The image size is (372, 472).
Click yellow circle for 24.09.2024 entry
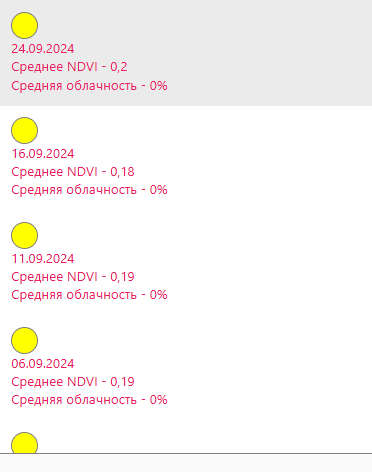(x=24, y=25)
